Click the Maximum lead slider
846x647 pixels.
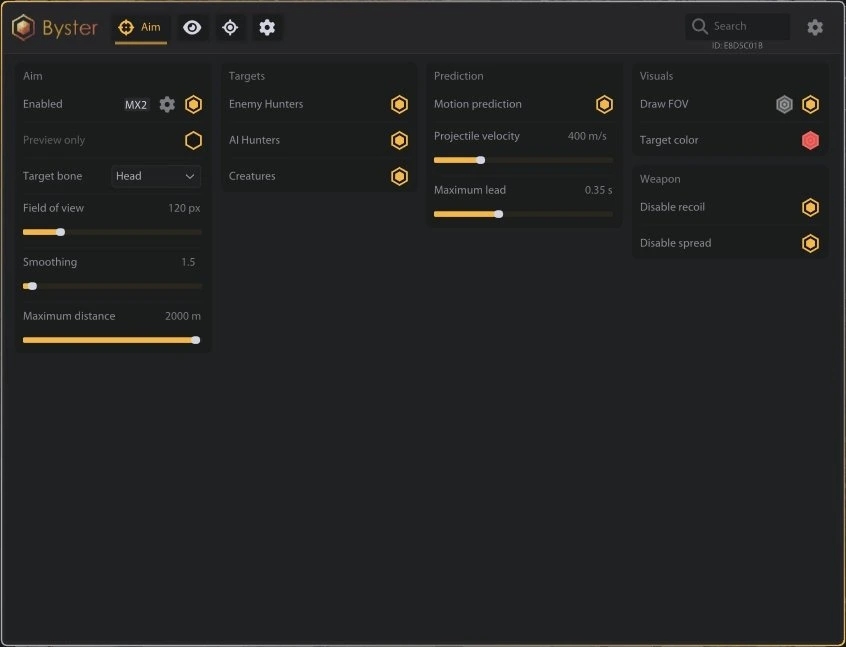(523, 214)
